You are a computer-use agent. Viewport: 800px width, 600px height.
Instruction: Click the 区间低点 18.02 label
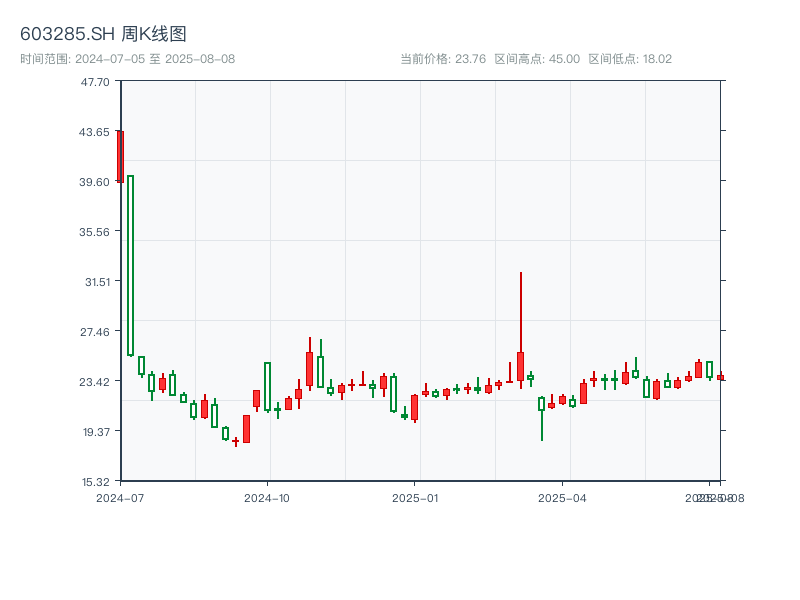tap(630, 59)
